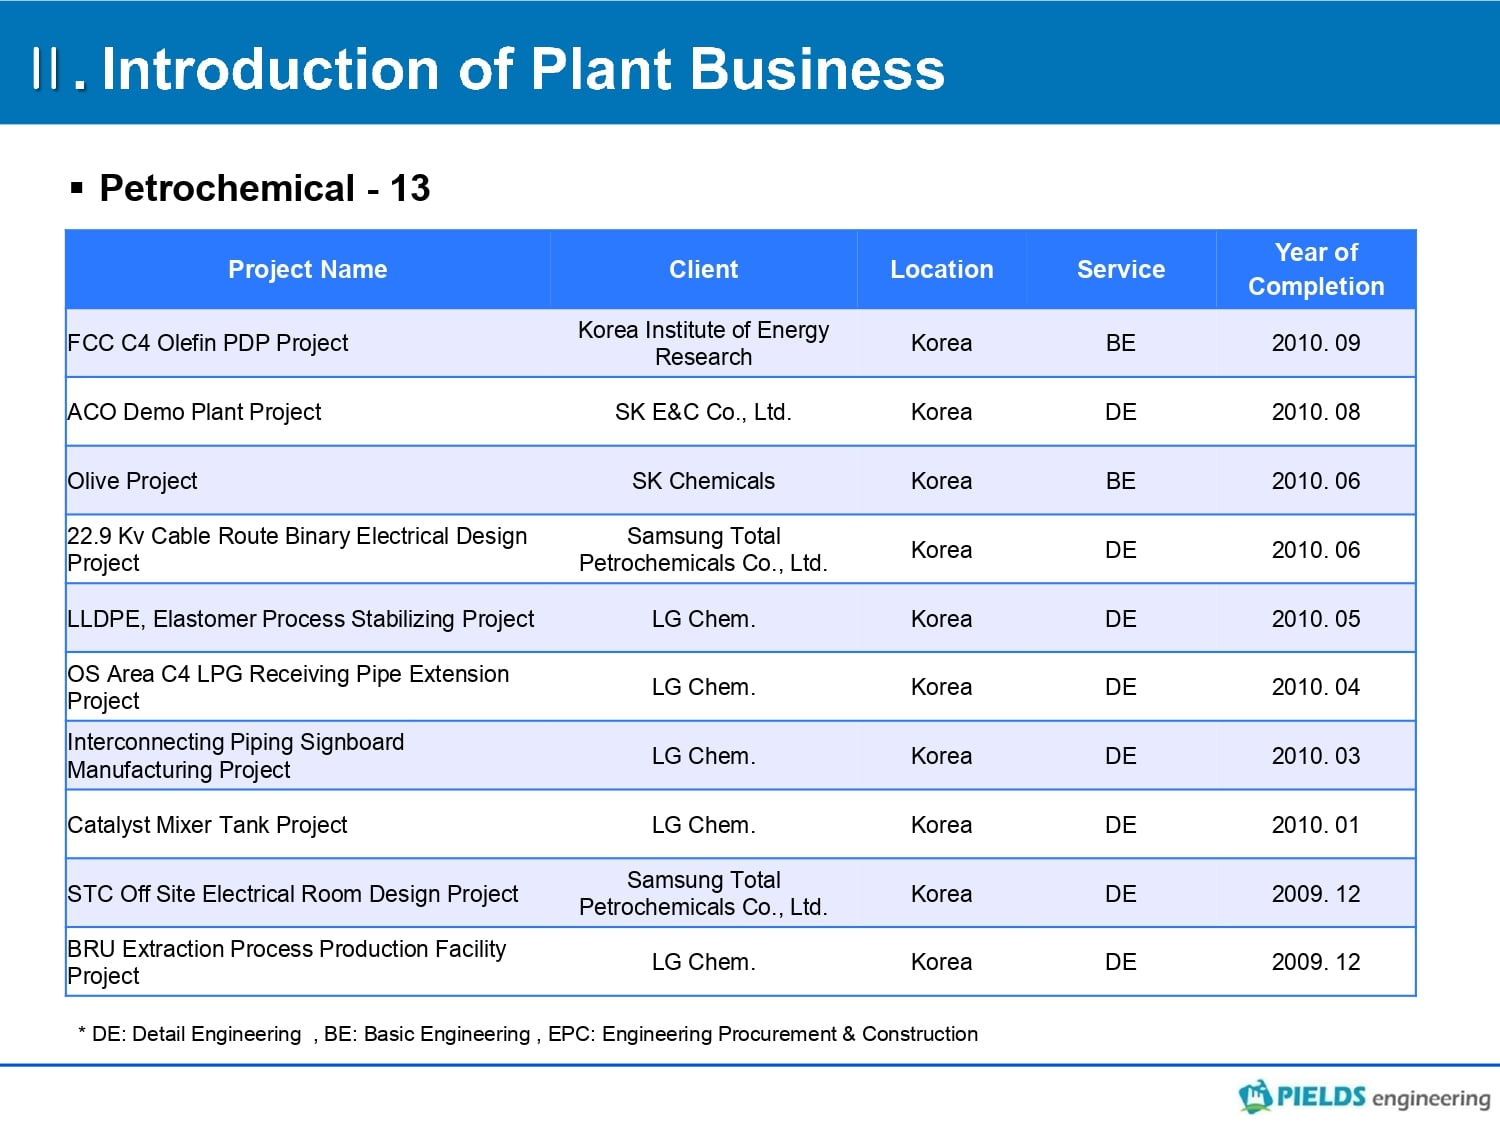1500x1125 pixels.
Task: Click Korea location in FCC C4 Olefin row
Action: pos(941,343)
